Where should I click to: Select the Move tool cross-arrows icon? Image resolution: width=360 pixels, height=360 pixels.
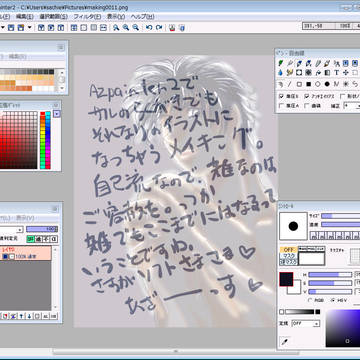(346, 72)
